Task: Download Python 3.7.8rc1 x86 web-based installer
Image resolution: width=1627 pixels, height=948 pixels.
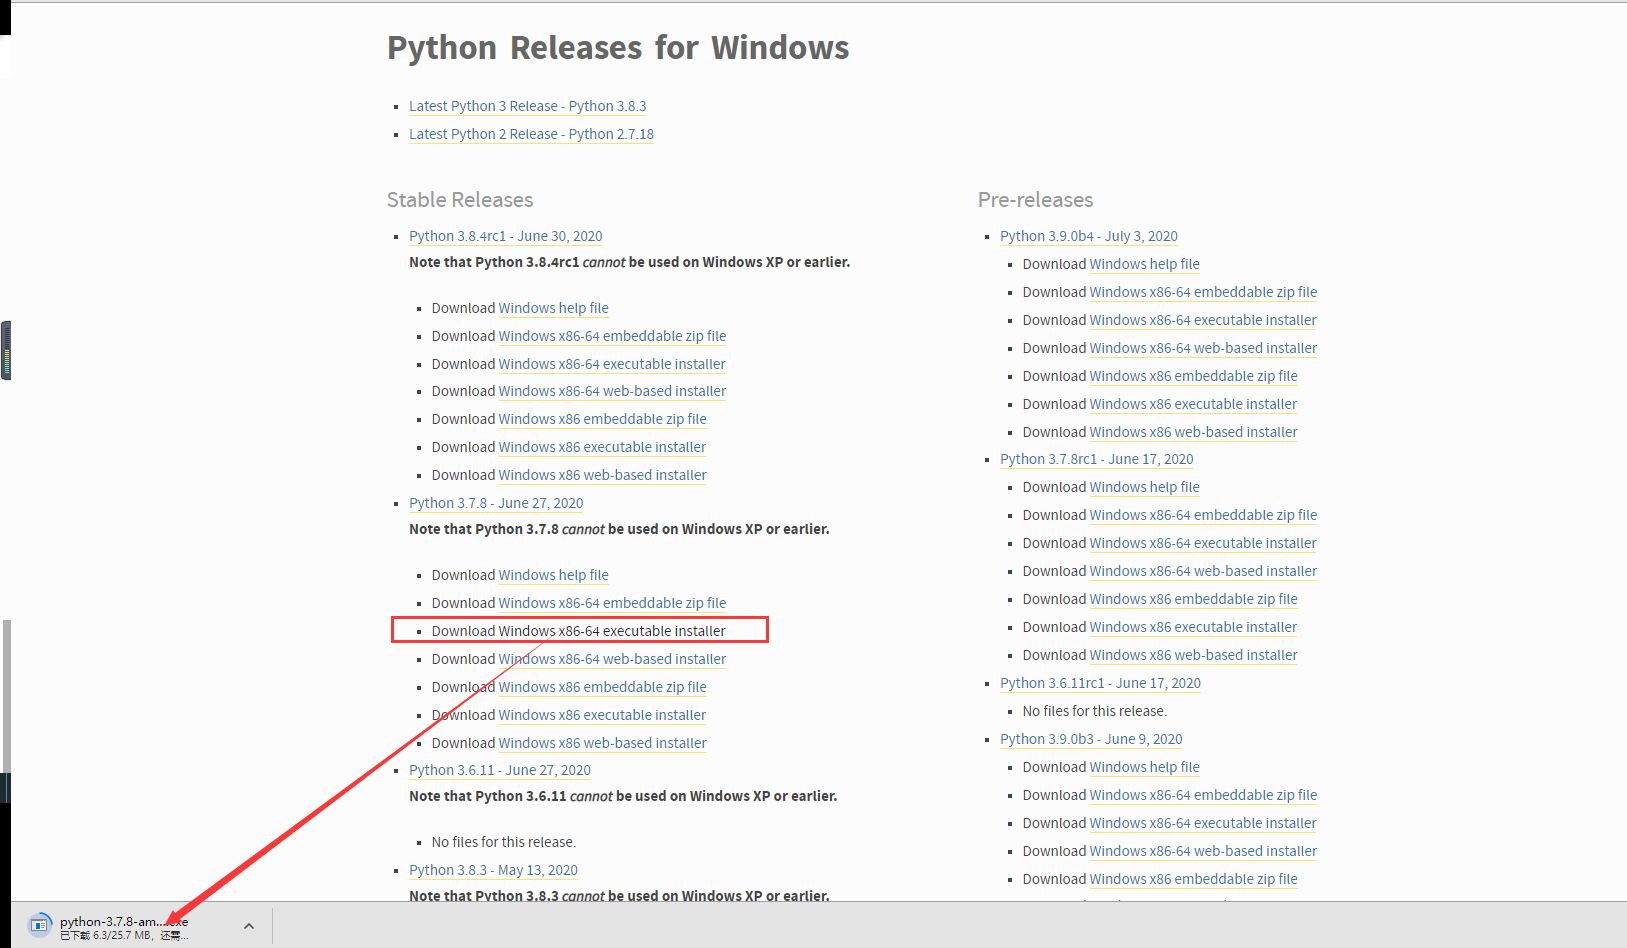Action: pyautogui.click(x=1193, y=655)
